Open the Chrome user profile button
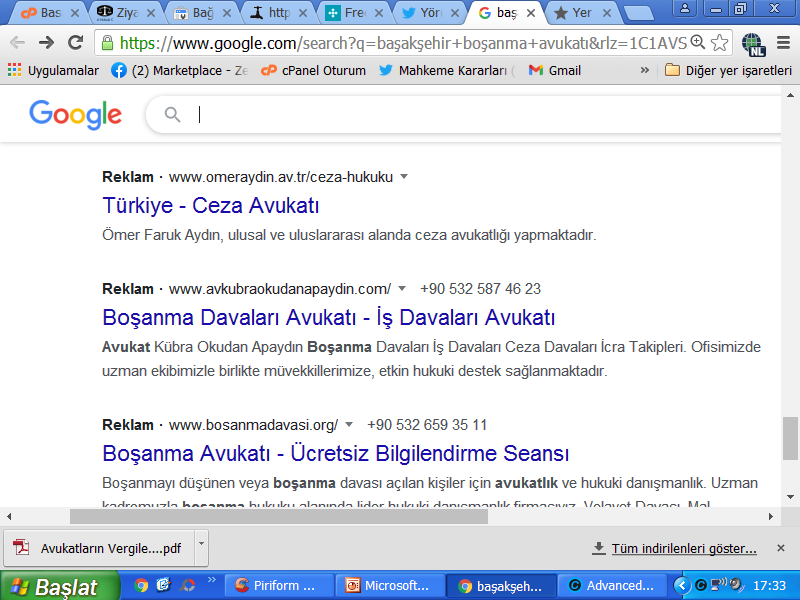Viewport: 800px width, 600px height. [x=685, y=8]
